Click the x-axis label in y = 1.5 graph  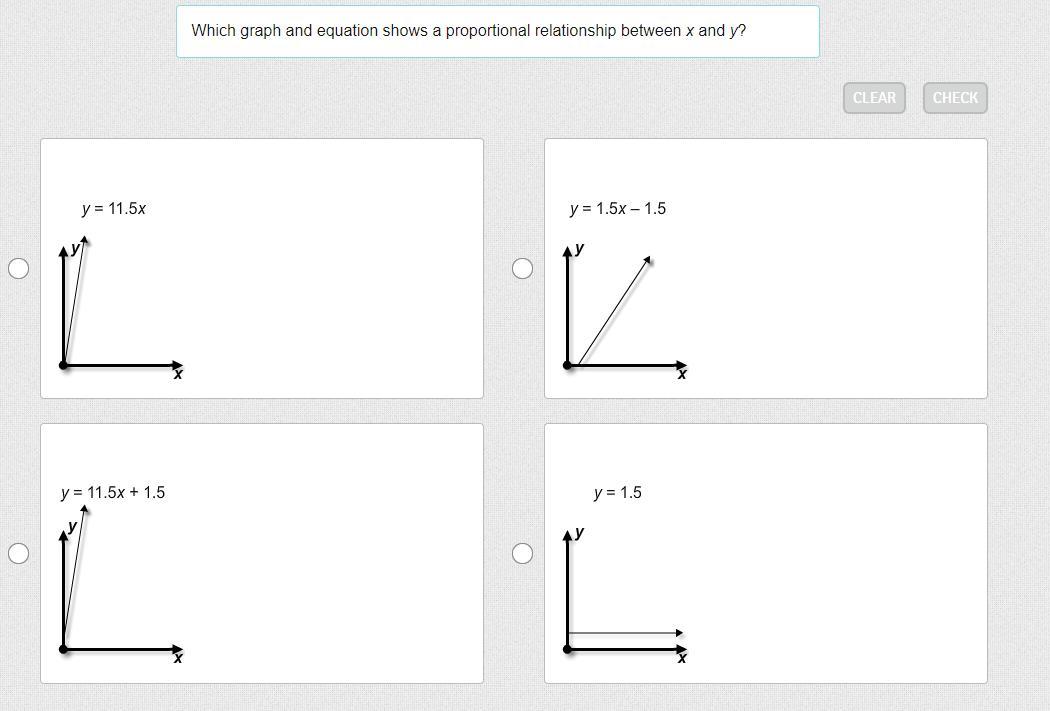(682, 658)
